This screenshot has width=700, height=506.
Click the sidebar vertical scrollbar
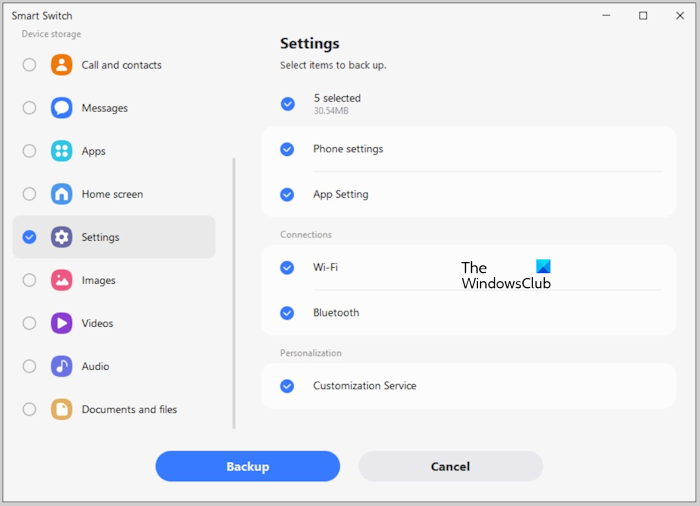tap(234, 290)
